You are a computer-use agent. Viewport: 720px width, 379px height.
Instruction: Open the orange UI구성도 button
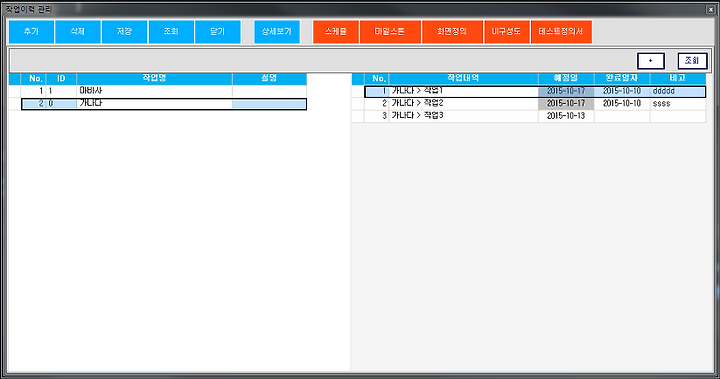(x=507, y=32)
